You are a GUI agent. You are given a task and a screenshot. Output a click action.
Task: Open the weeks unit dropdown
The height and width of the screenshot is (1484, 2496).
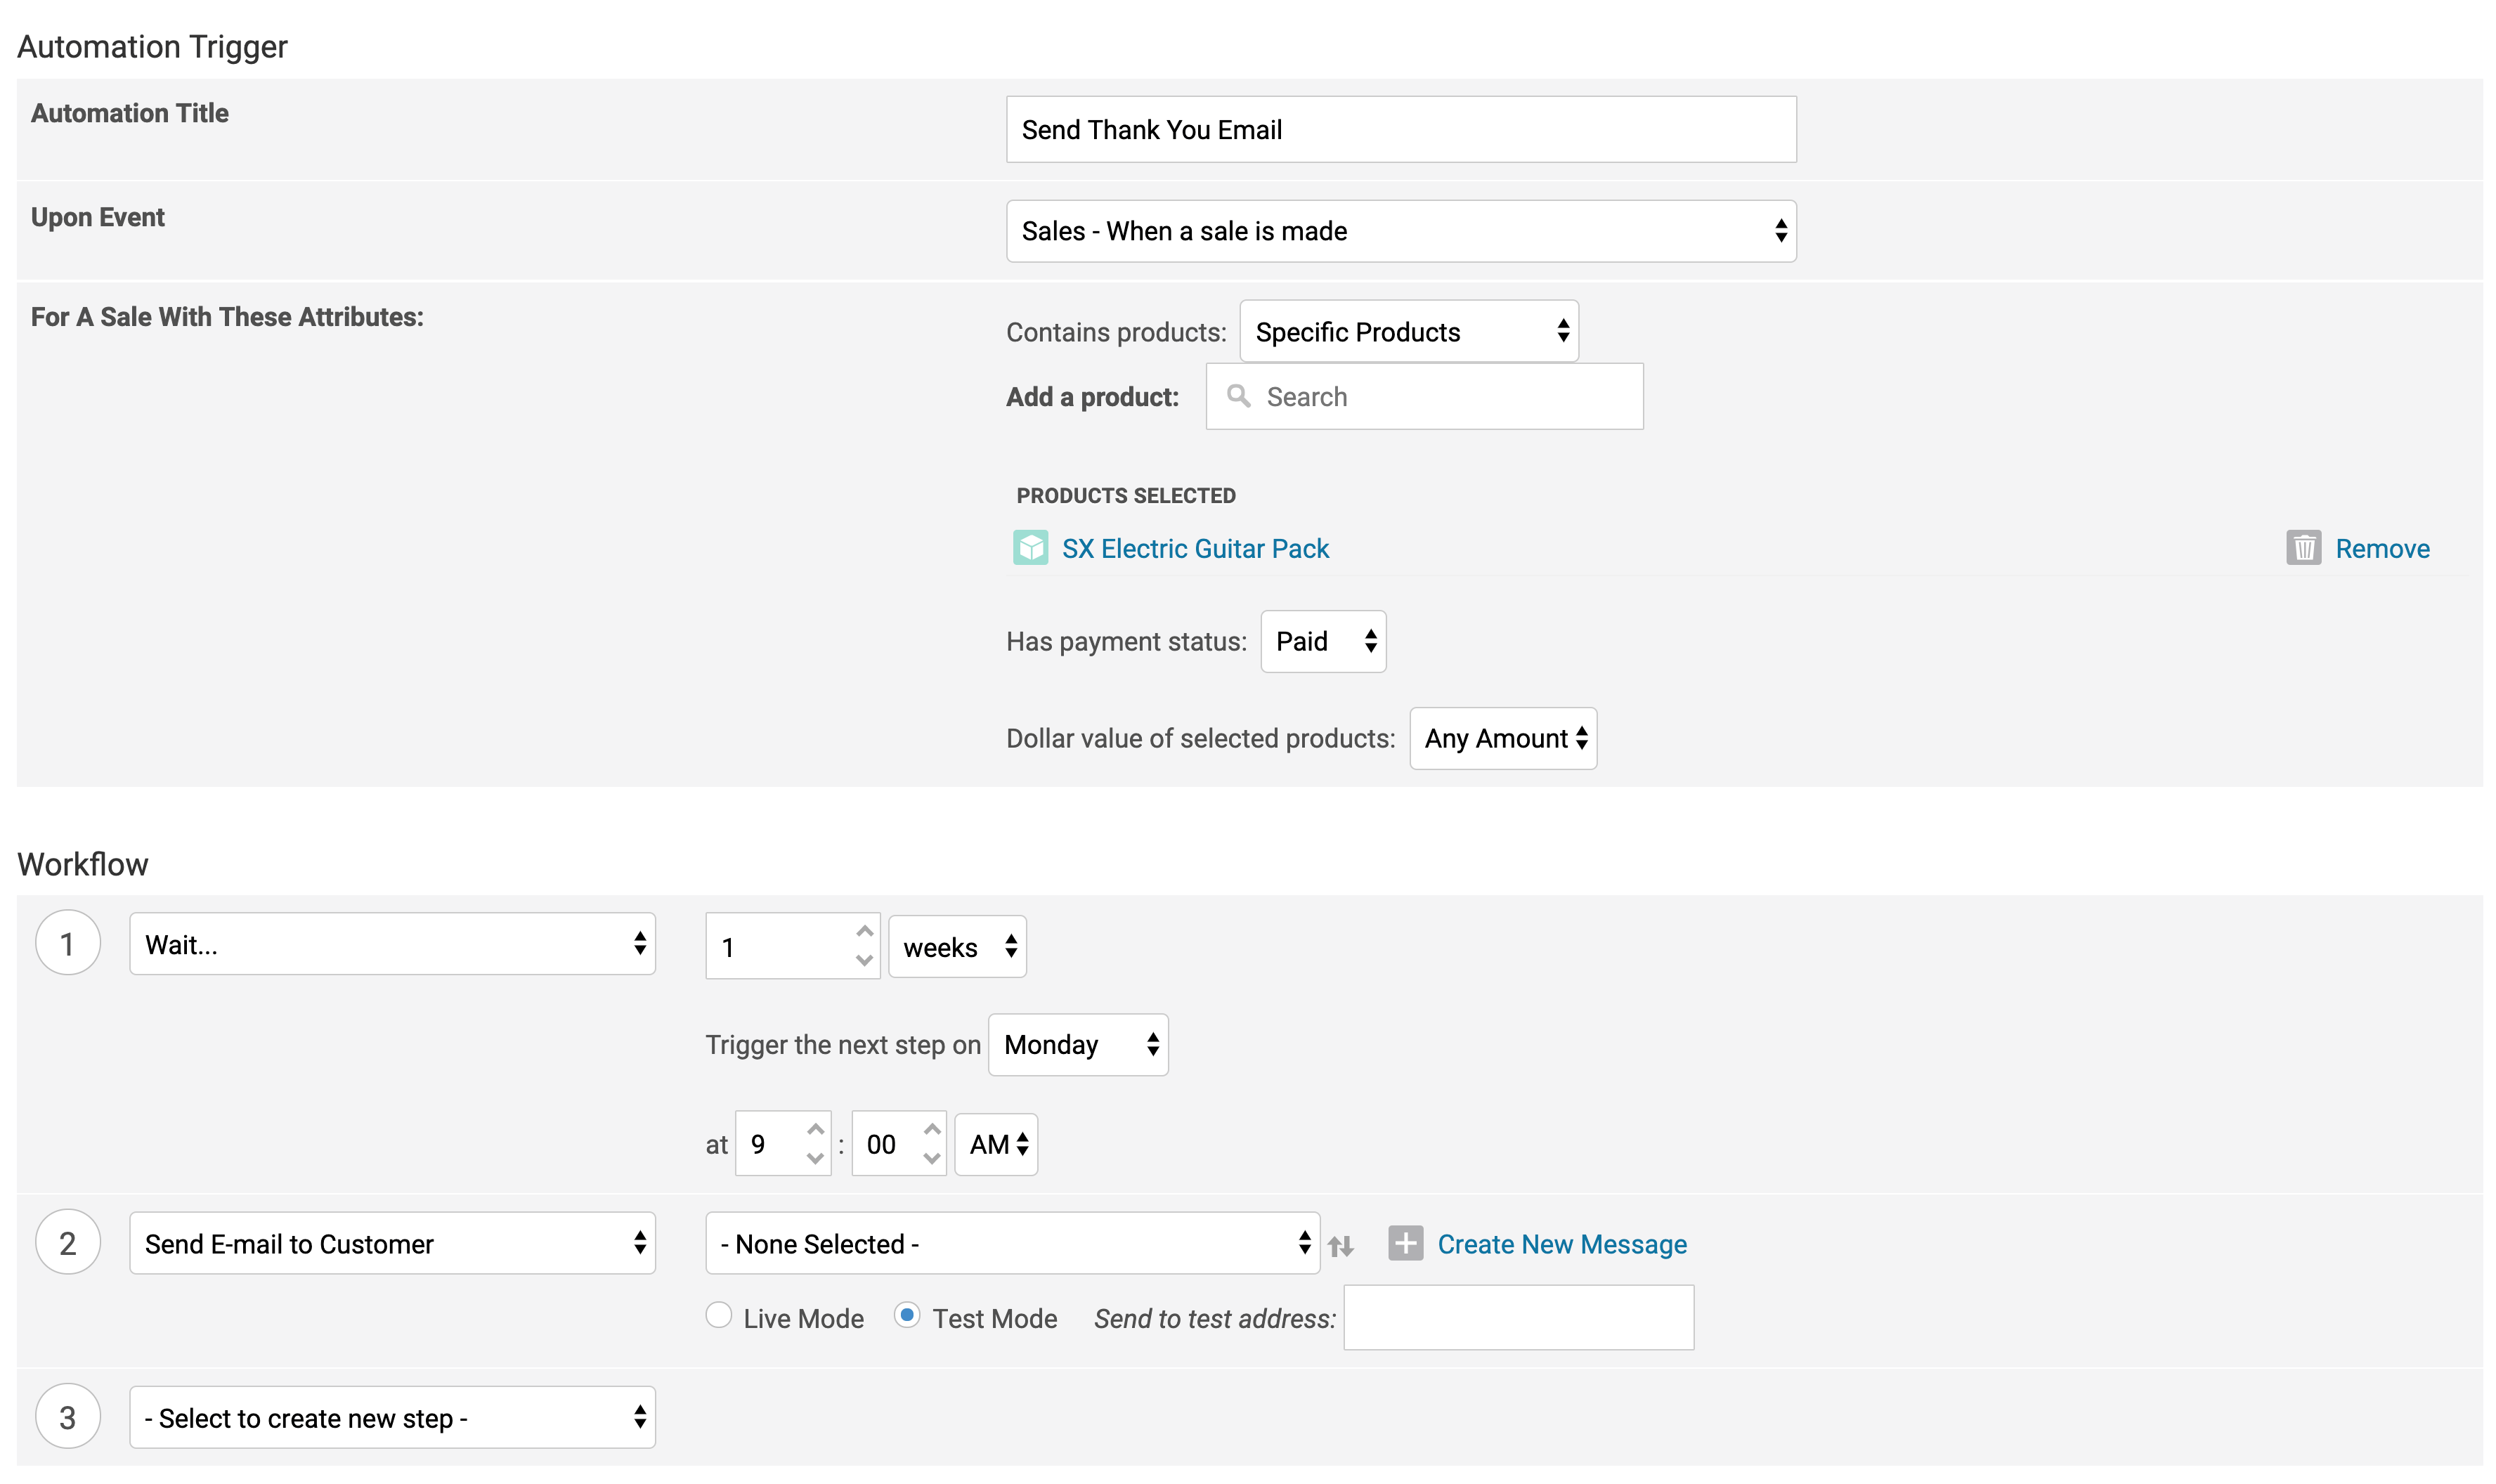[957, 946]
